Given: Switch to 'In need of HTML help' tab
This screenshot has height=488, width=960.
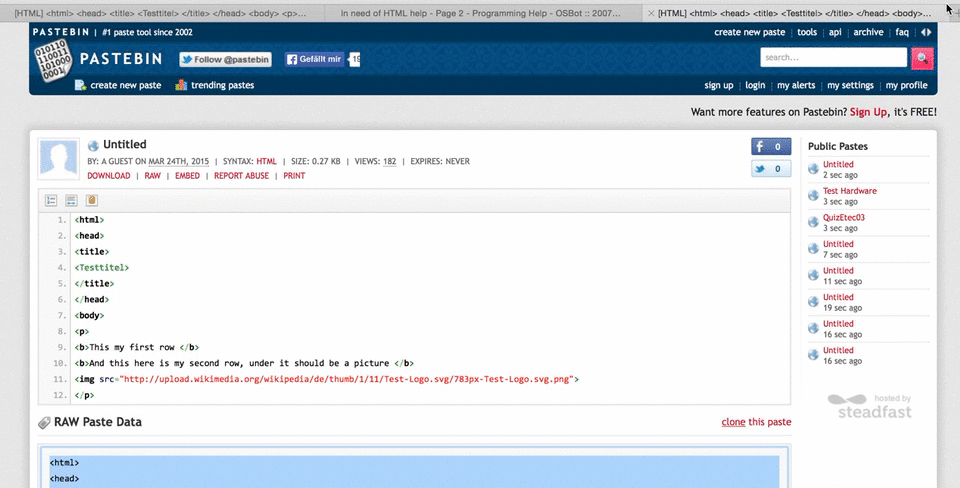Looking at the screenshot, I should tap(481, 13).
